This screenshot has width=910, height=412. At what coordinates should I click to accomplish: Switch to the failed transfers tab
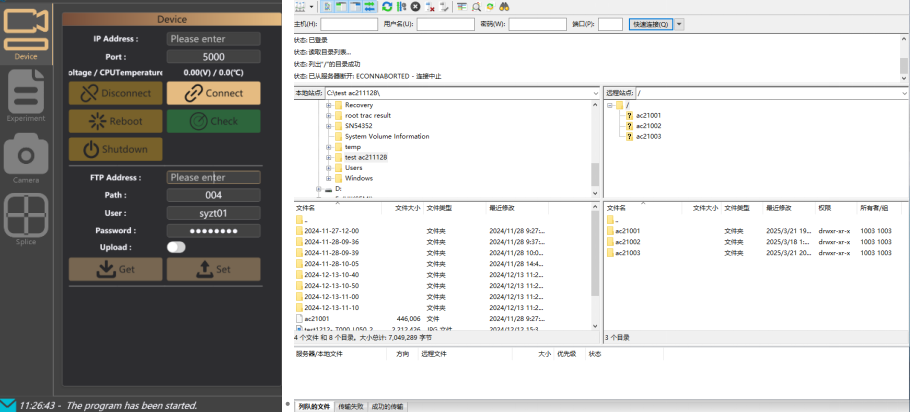pyautogui.click(x=350, y=406)
